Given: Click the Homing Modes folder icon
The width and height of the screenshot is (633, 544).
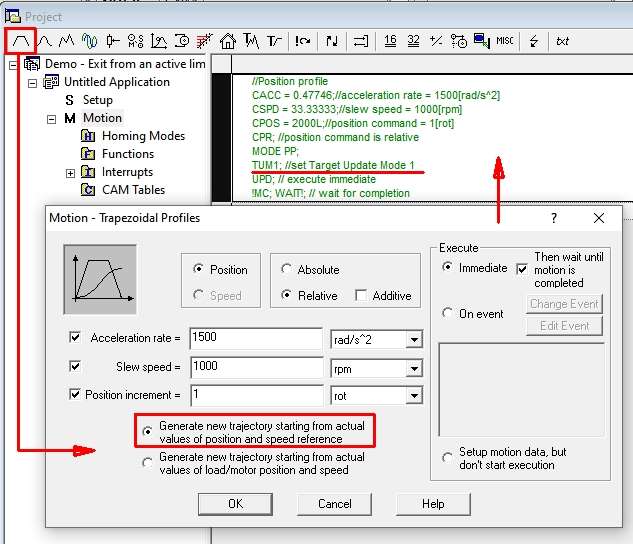Looking at the screenshot, I should point(88,136).
